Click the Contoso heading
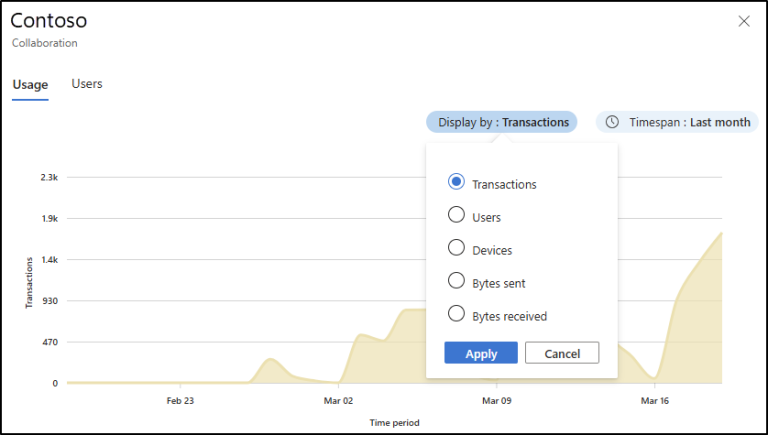This screenshot has height=435, width=768. tap(48, 21)
